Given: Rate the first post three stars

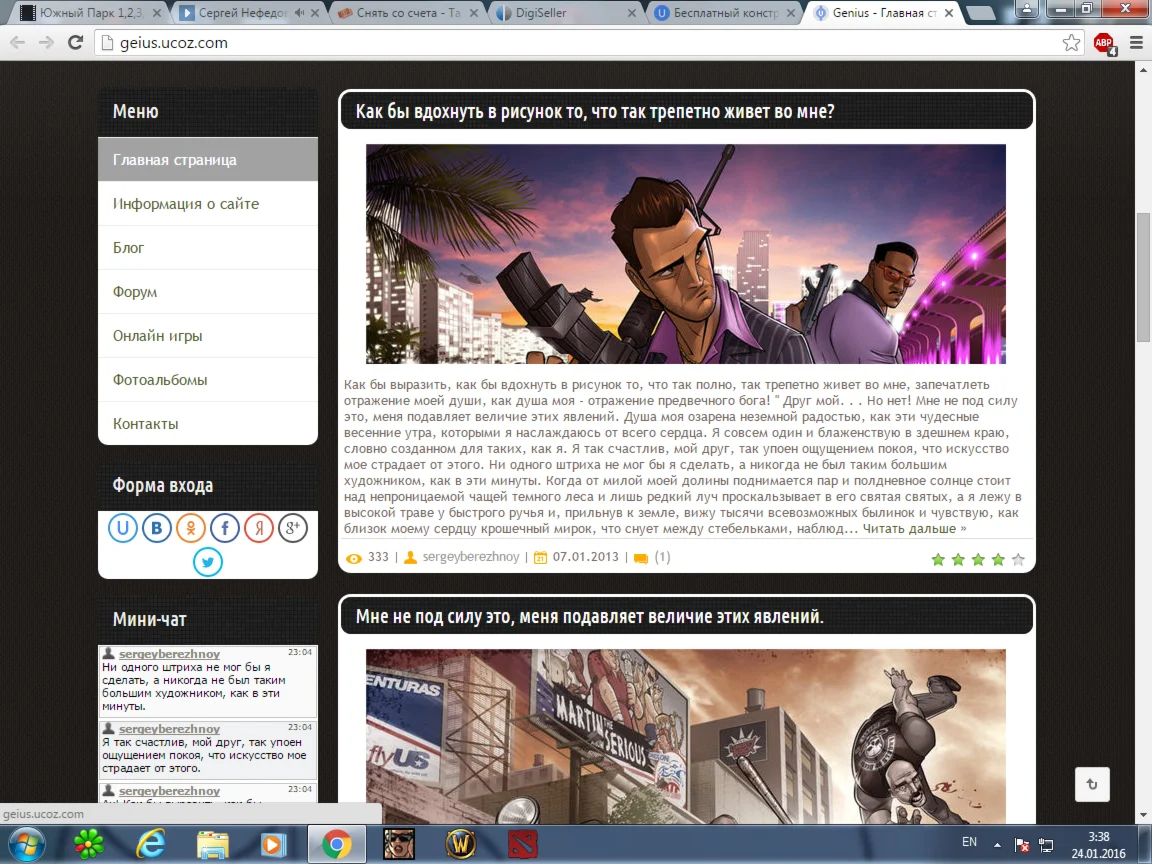Looking at the screenshot, I should (978, 560).
